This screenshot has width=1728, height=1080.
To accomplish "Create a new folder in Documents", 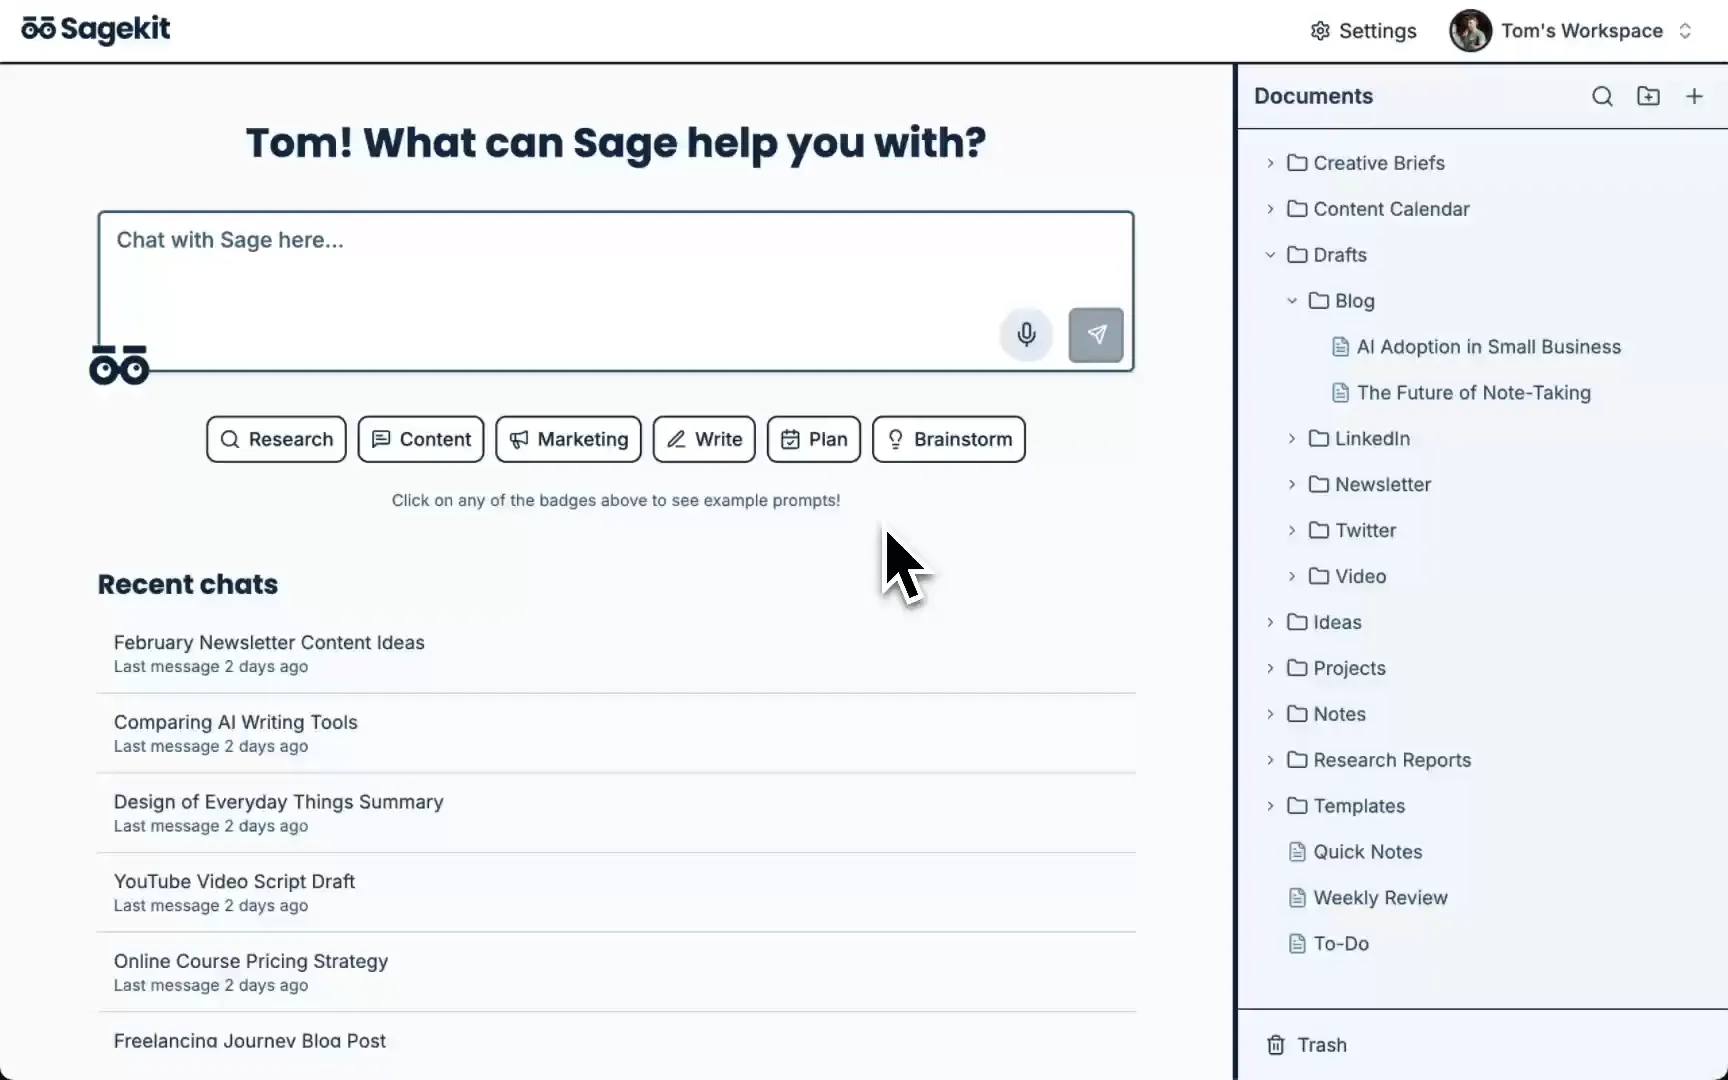I will pos(1648,96).
